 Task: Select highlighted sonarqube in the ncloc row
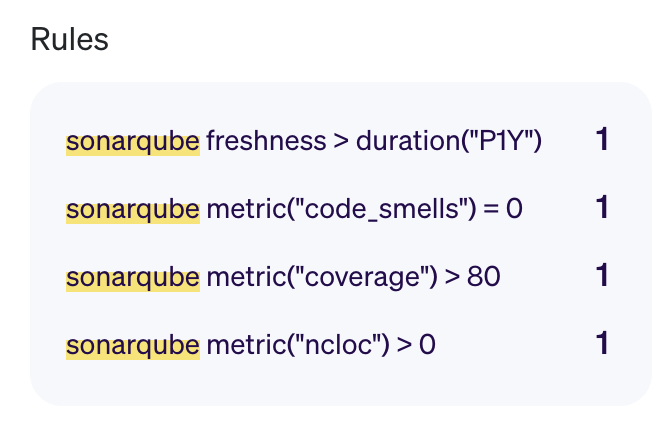(x=133, y=346)
